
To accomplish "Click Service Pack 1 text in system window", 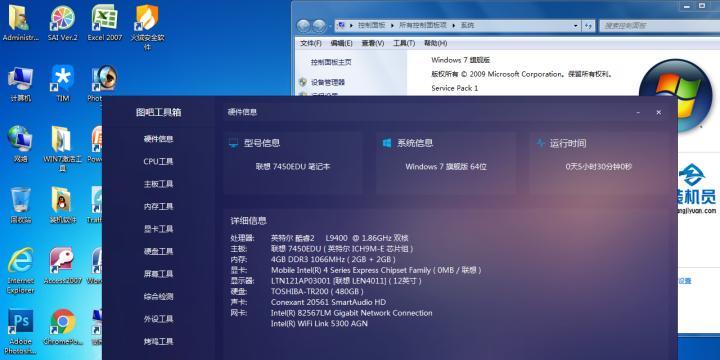I will pyautogui.click(x=455, y=88).
